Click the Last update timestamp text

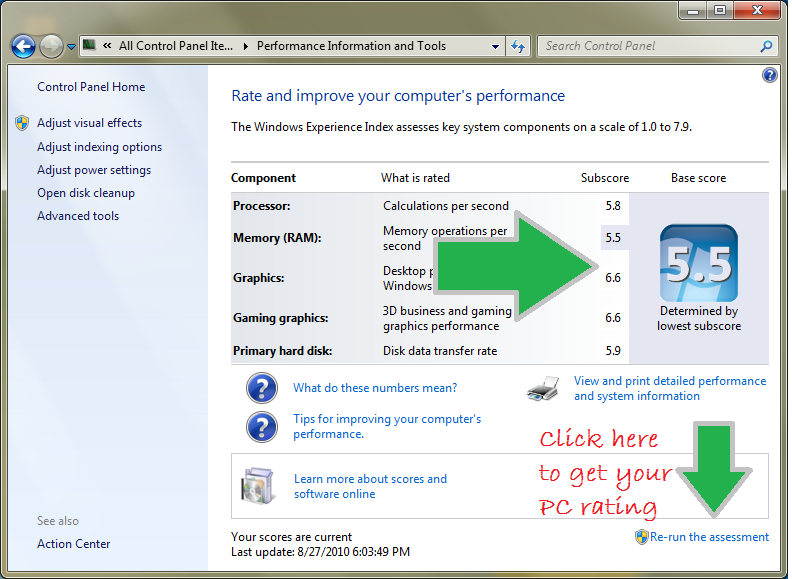[x=320, y=552]
